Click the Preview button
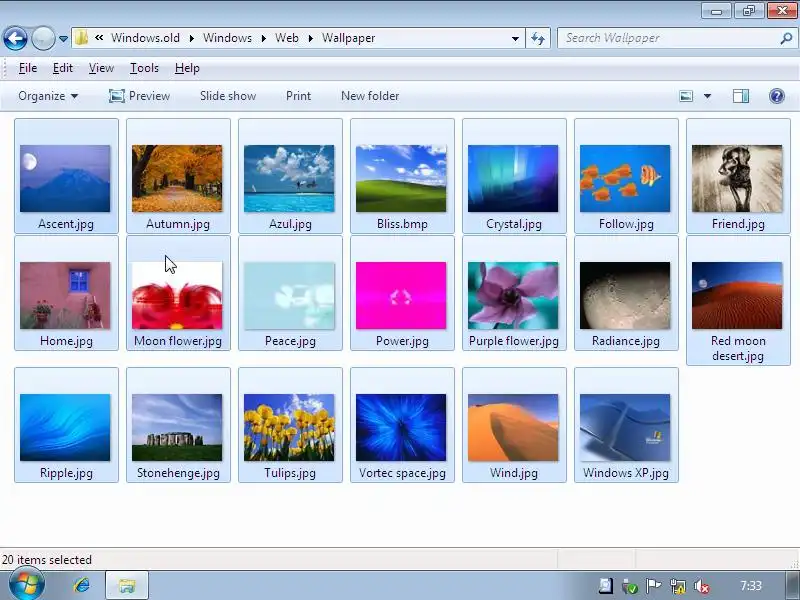Screen dimensions: 800x600 (x=139, y=96)
